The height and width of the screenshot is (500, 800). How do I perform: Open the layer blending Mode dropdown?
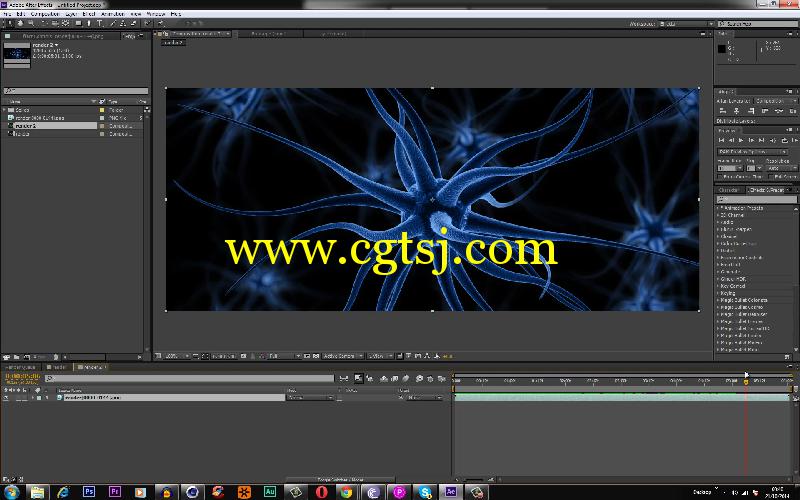[x=310, y=397]
